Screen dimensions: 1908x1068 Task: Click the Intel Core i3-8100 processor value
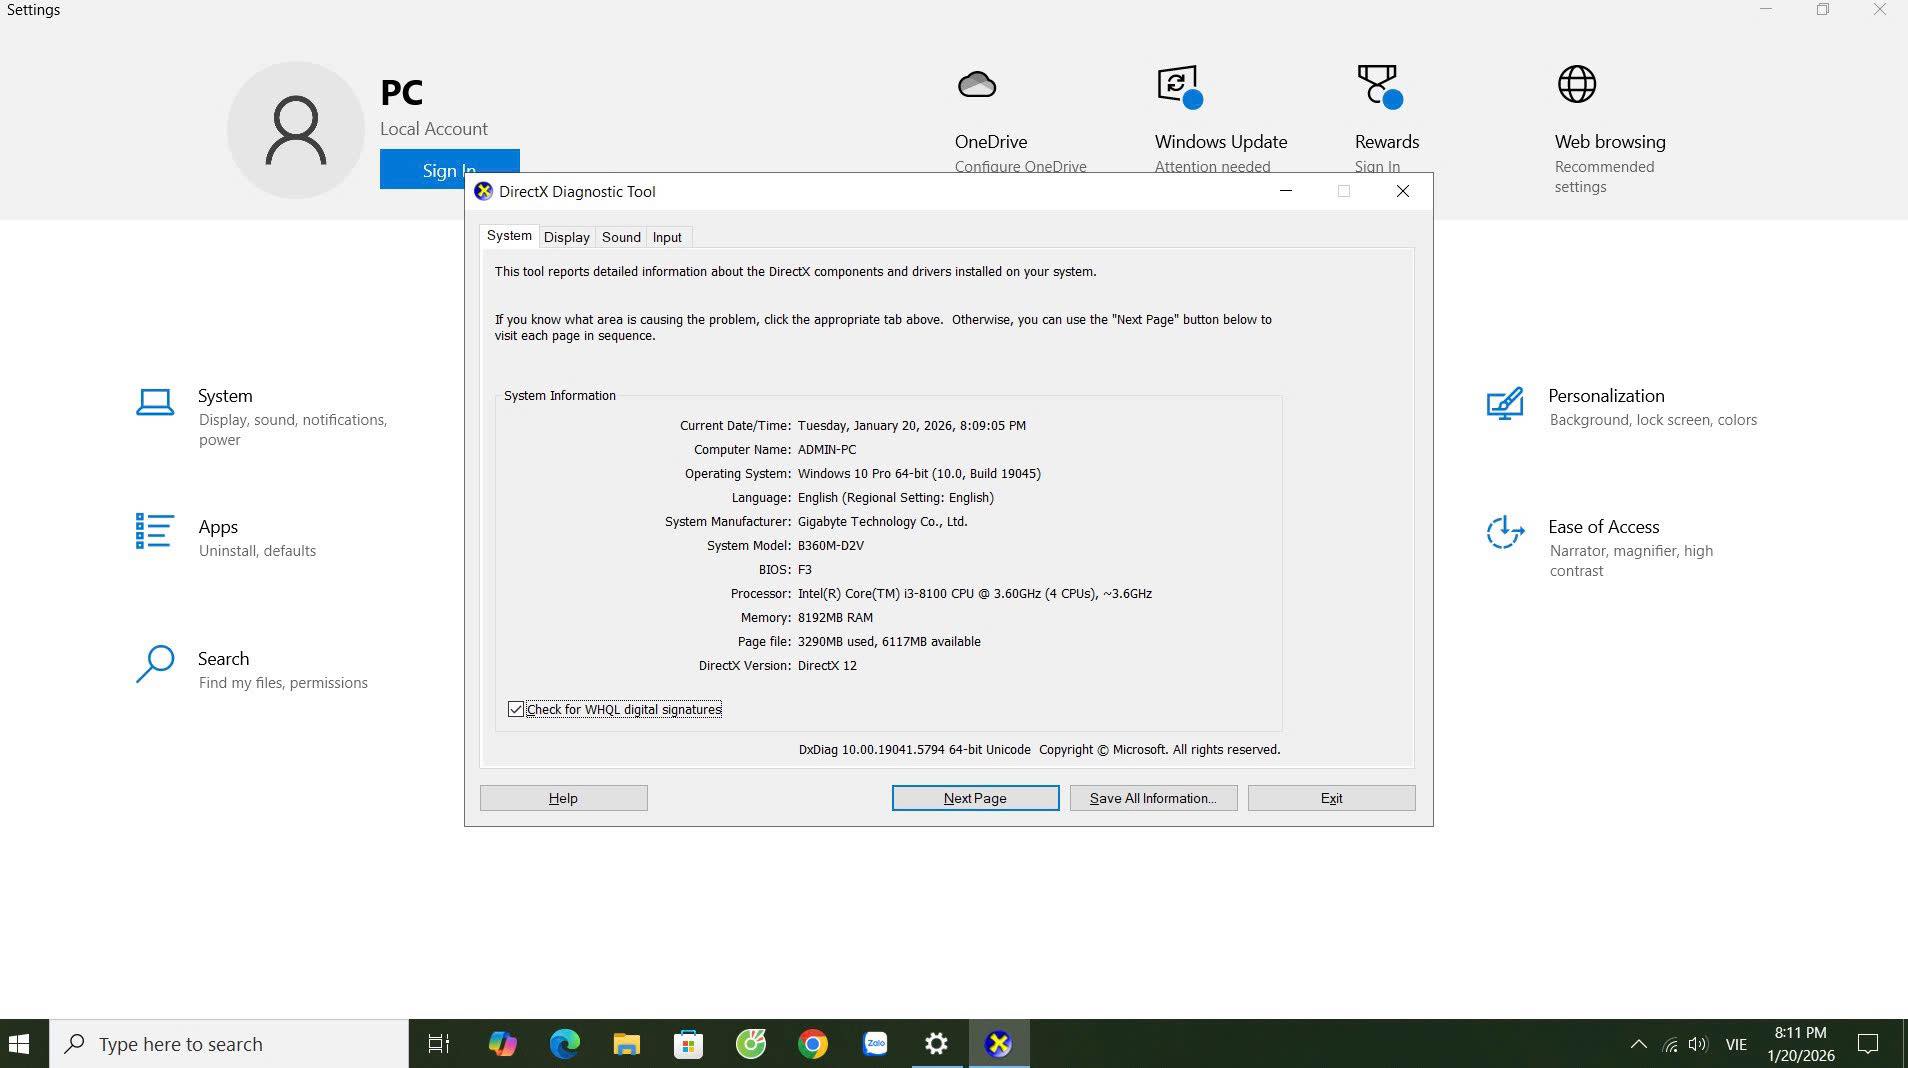coord(975,594)
